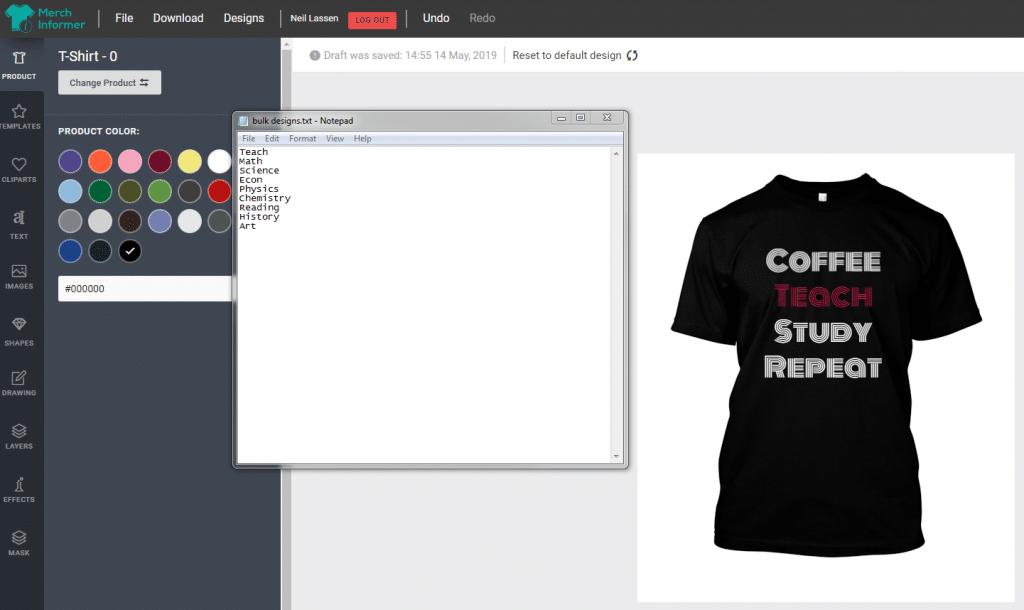Pick the orange product color
Image resolution: width=1024 pixels, height=610 pixels.
click(x=100, y=161)
